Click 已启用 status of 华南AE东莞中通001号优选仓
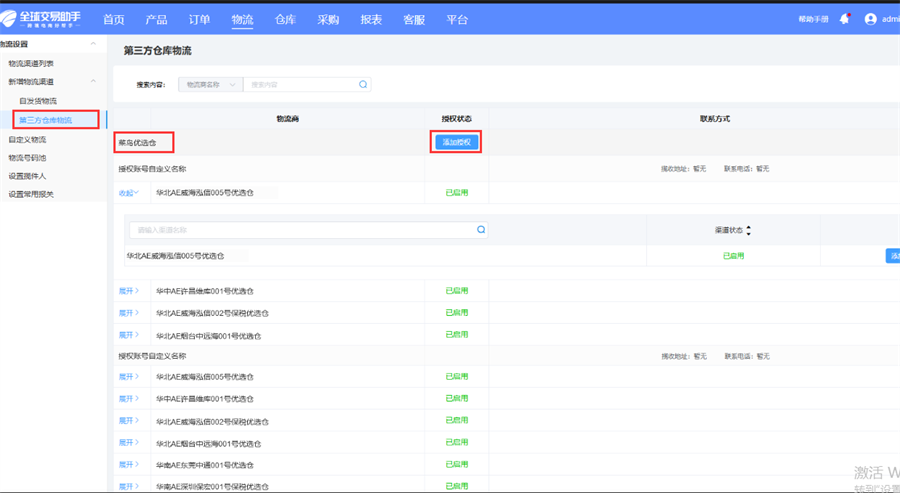Viewport: 900px width, 493px height. click(457, 464)
